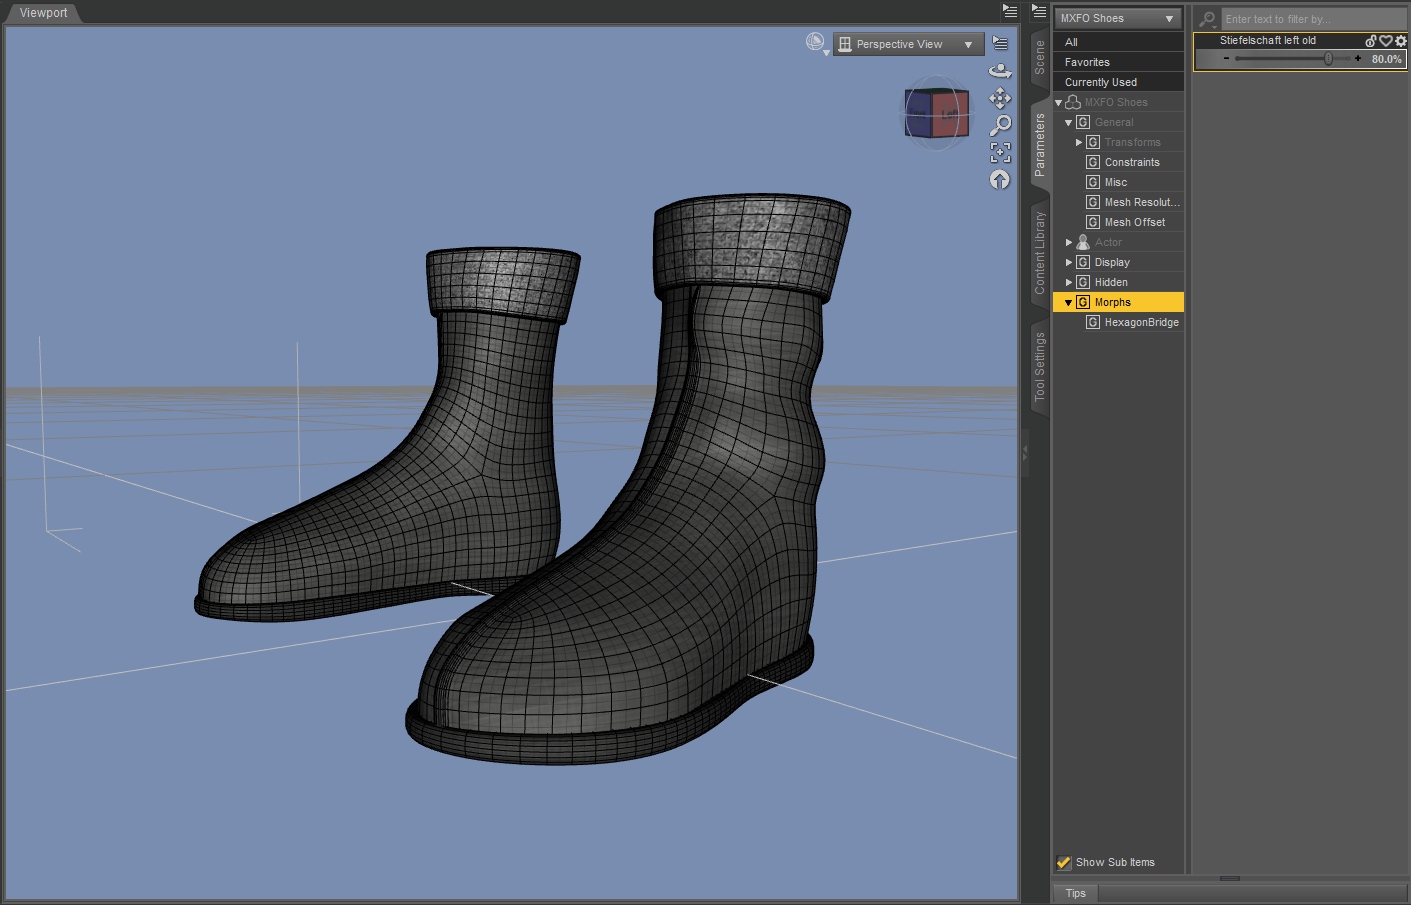Uncheck the Show Sub Items checkbox
1411x905 pixels.
(1064, 862)
